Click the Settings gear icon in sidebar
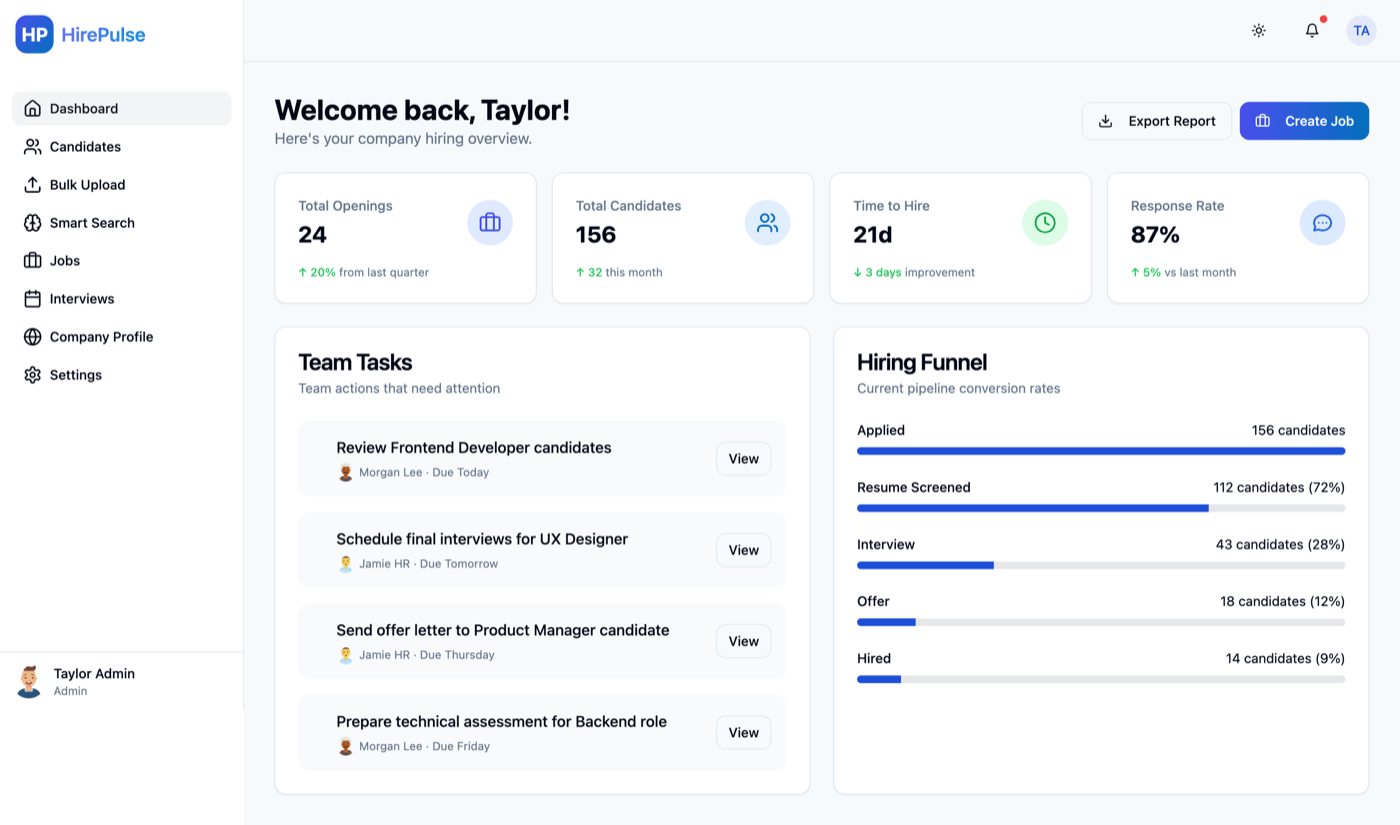The width and height of the screenshot is (1400, 825). click(x=32, y=374)
